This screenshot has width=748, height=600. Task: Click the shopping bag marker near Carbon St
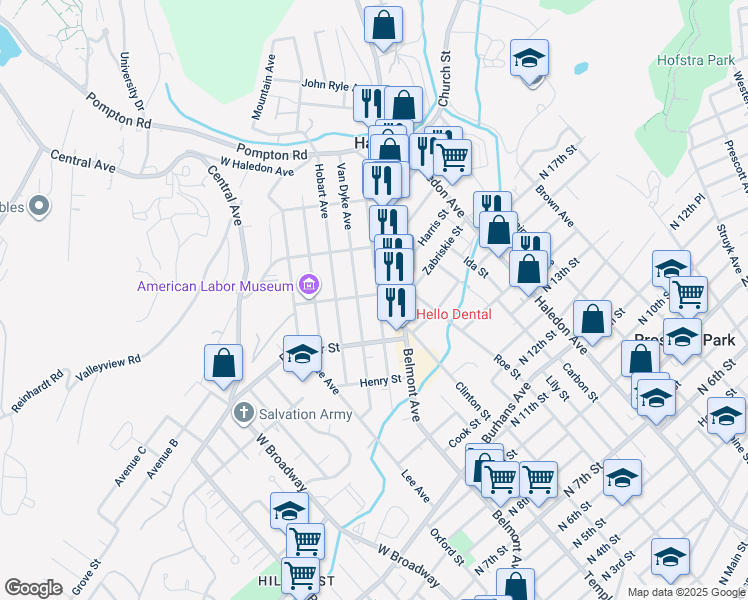[x=593, y=319]
